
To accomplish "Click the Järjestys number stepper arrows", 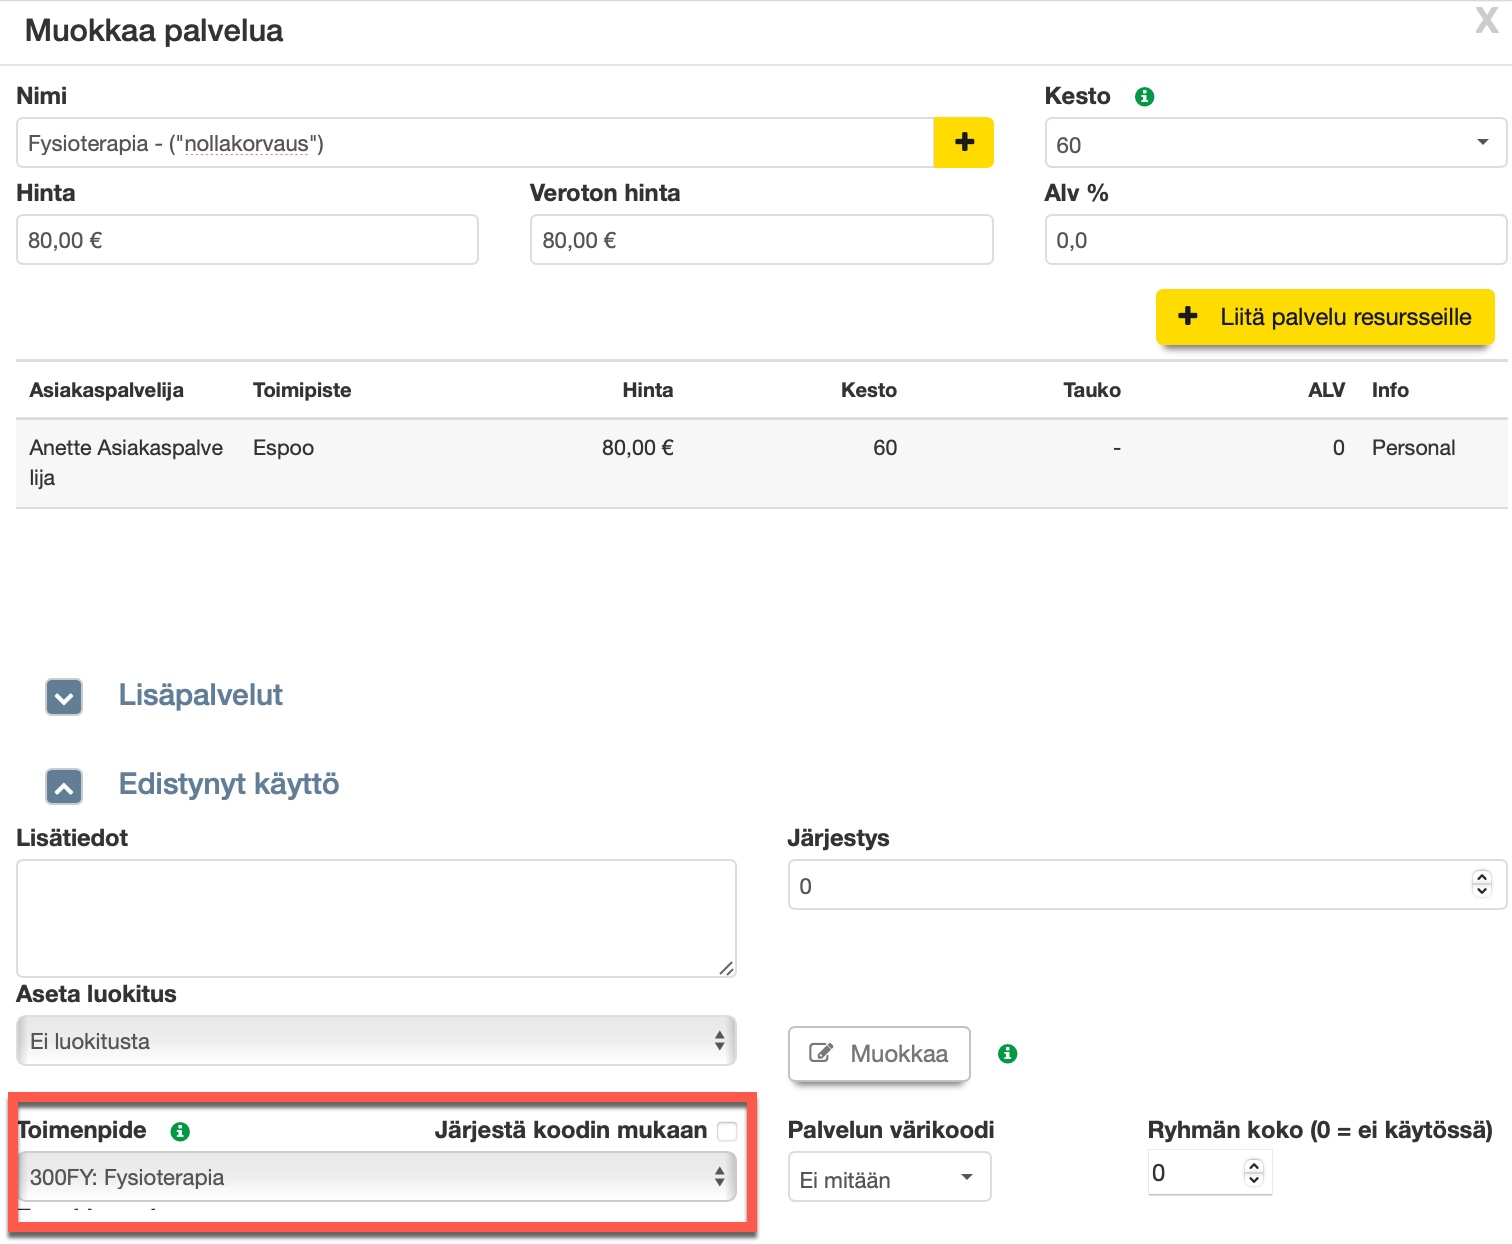I will [x=1481, y=884].
